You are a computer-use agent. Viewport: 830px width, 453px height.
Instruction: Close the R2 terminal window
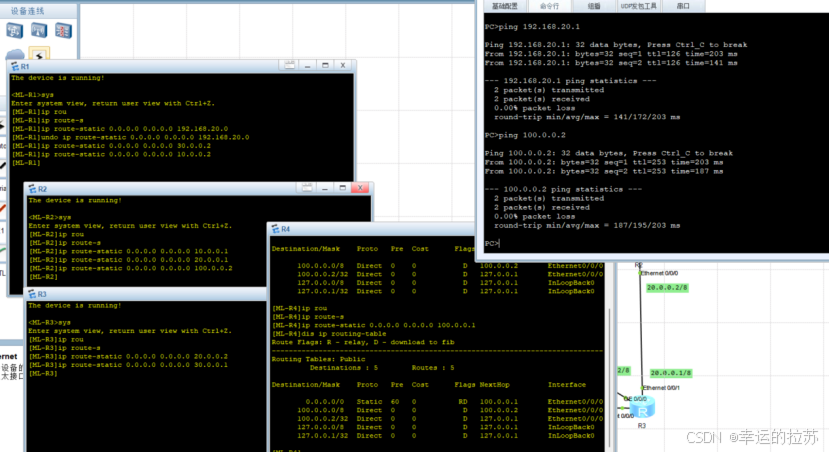point(360,188)
